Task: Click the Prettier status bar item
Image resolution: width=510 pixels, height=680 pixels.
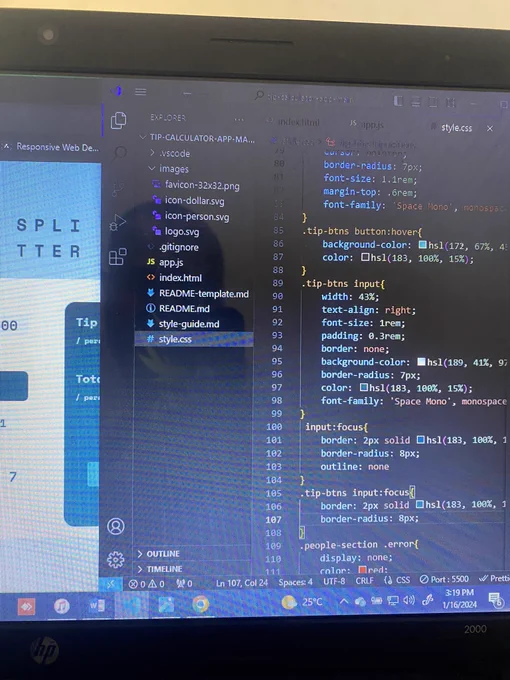Action: coord(494,578)
